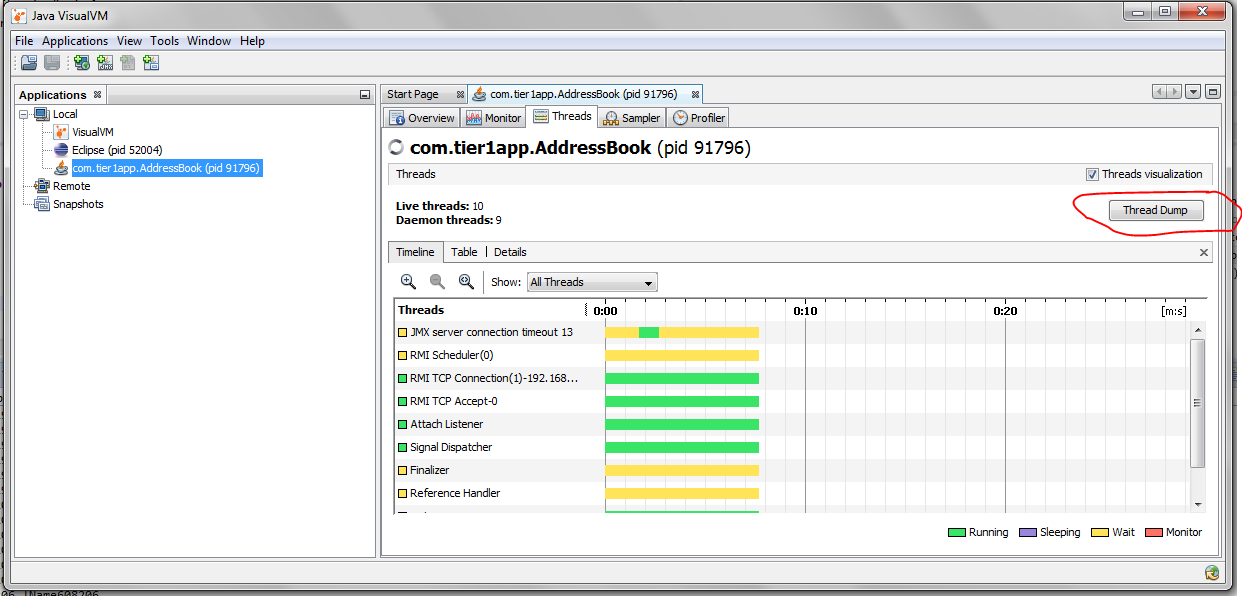Zoom in on the threads timeline

(408, 282)
